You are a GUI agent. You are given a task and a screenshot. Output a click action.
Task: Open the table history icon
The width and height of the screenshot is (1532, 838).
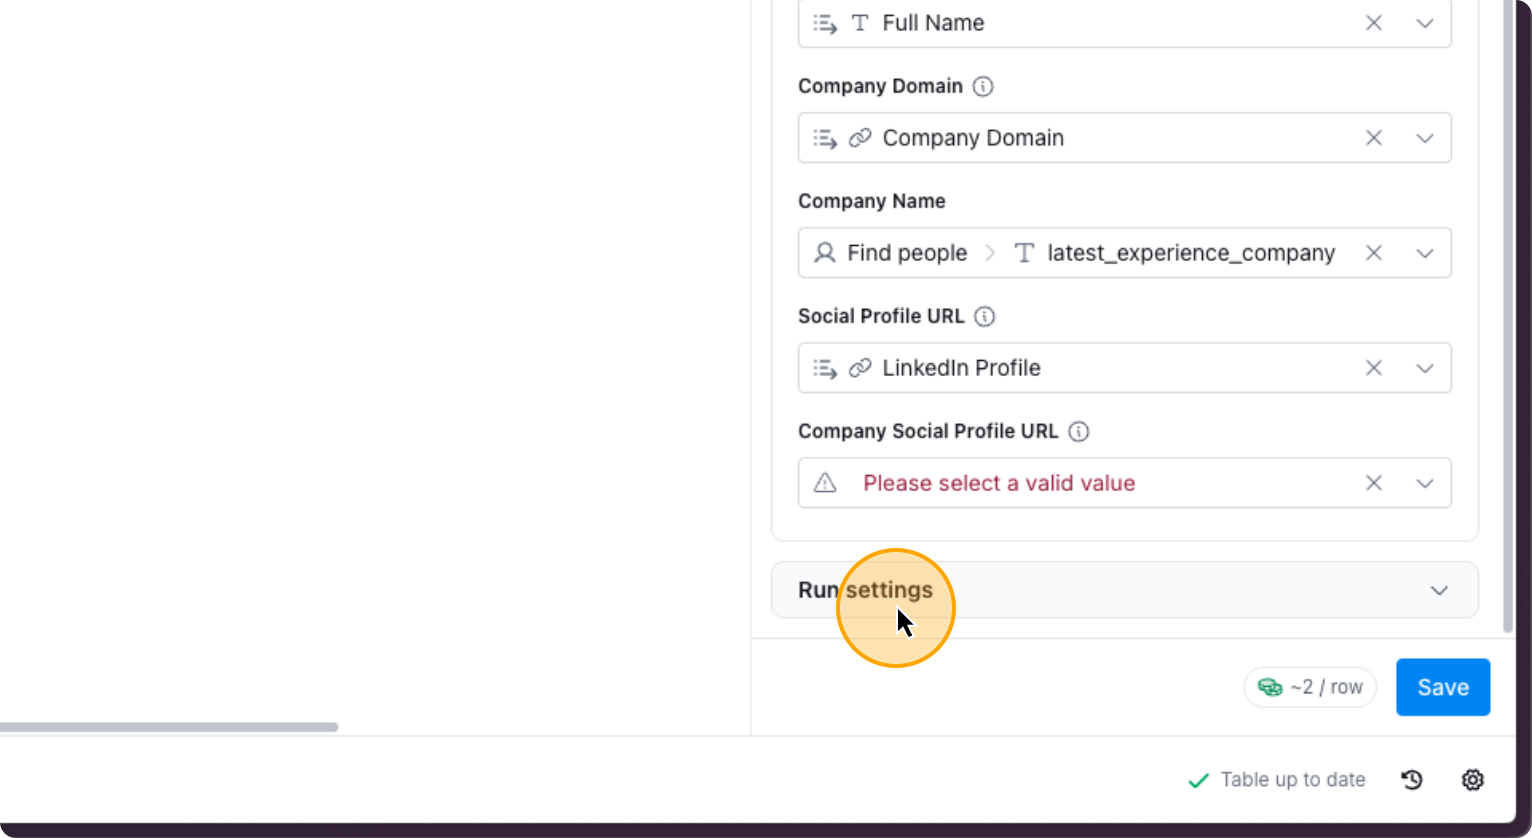(1412, 780)
